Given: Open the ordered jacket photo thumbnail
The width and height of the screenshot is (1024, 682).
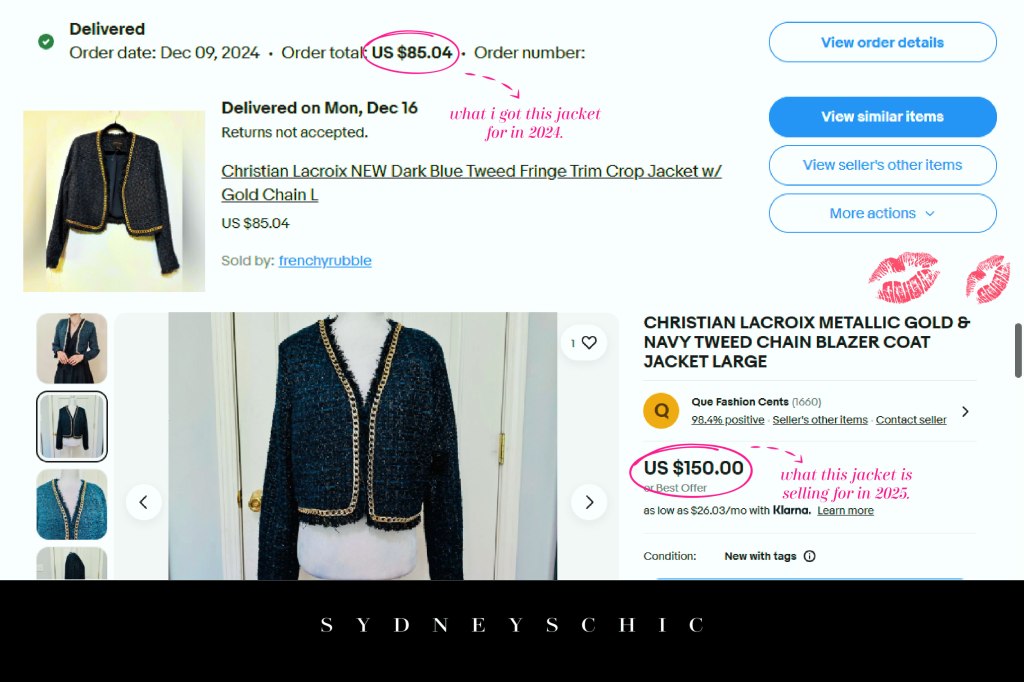Looking at the screenshot, I should click(x=114, y=201).
